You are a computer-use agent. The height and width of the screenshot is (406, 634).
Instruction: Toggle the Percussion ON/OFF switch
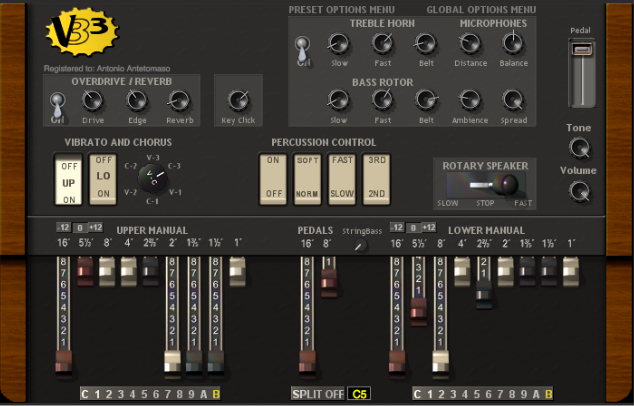(x=272, y=177)
